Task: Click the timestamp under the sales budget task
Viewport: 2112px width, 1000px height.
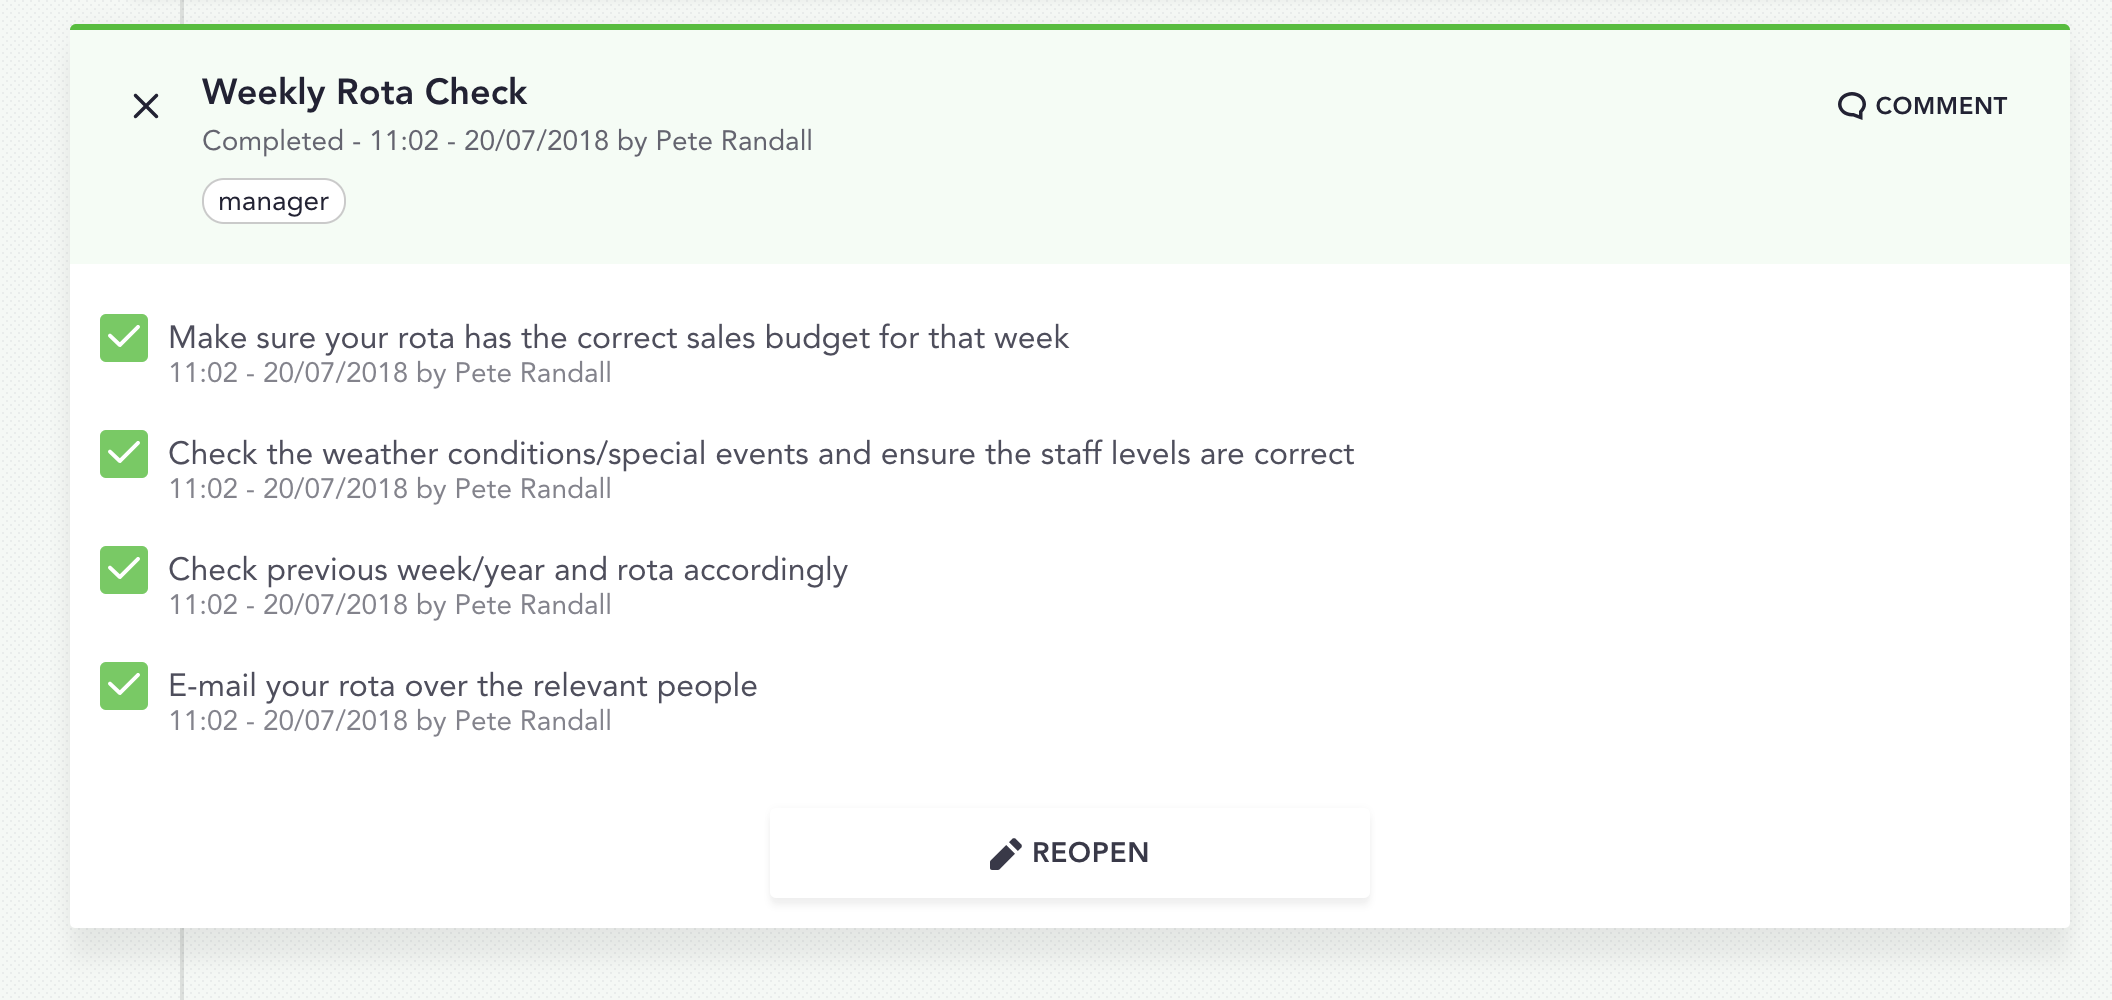Action: click(x=389, y=373)
